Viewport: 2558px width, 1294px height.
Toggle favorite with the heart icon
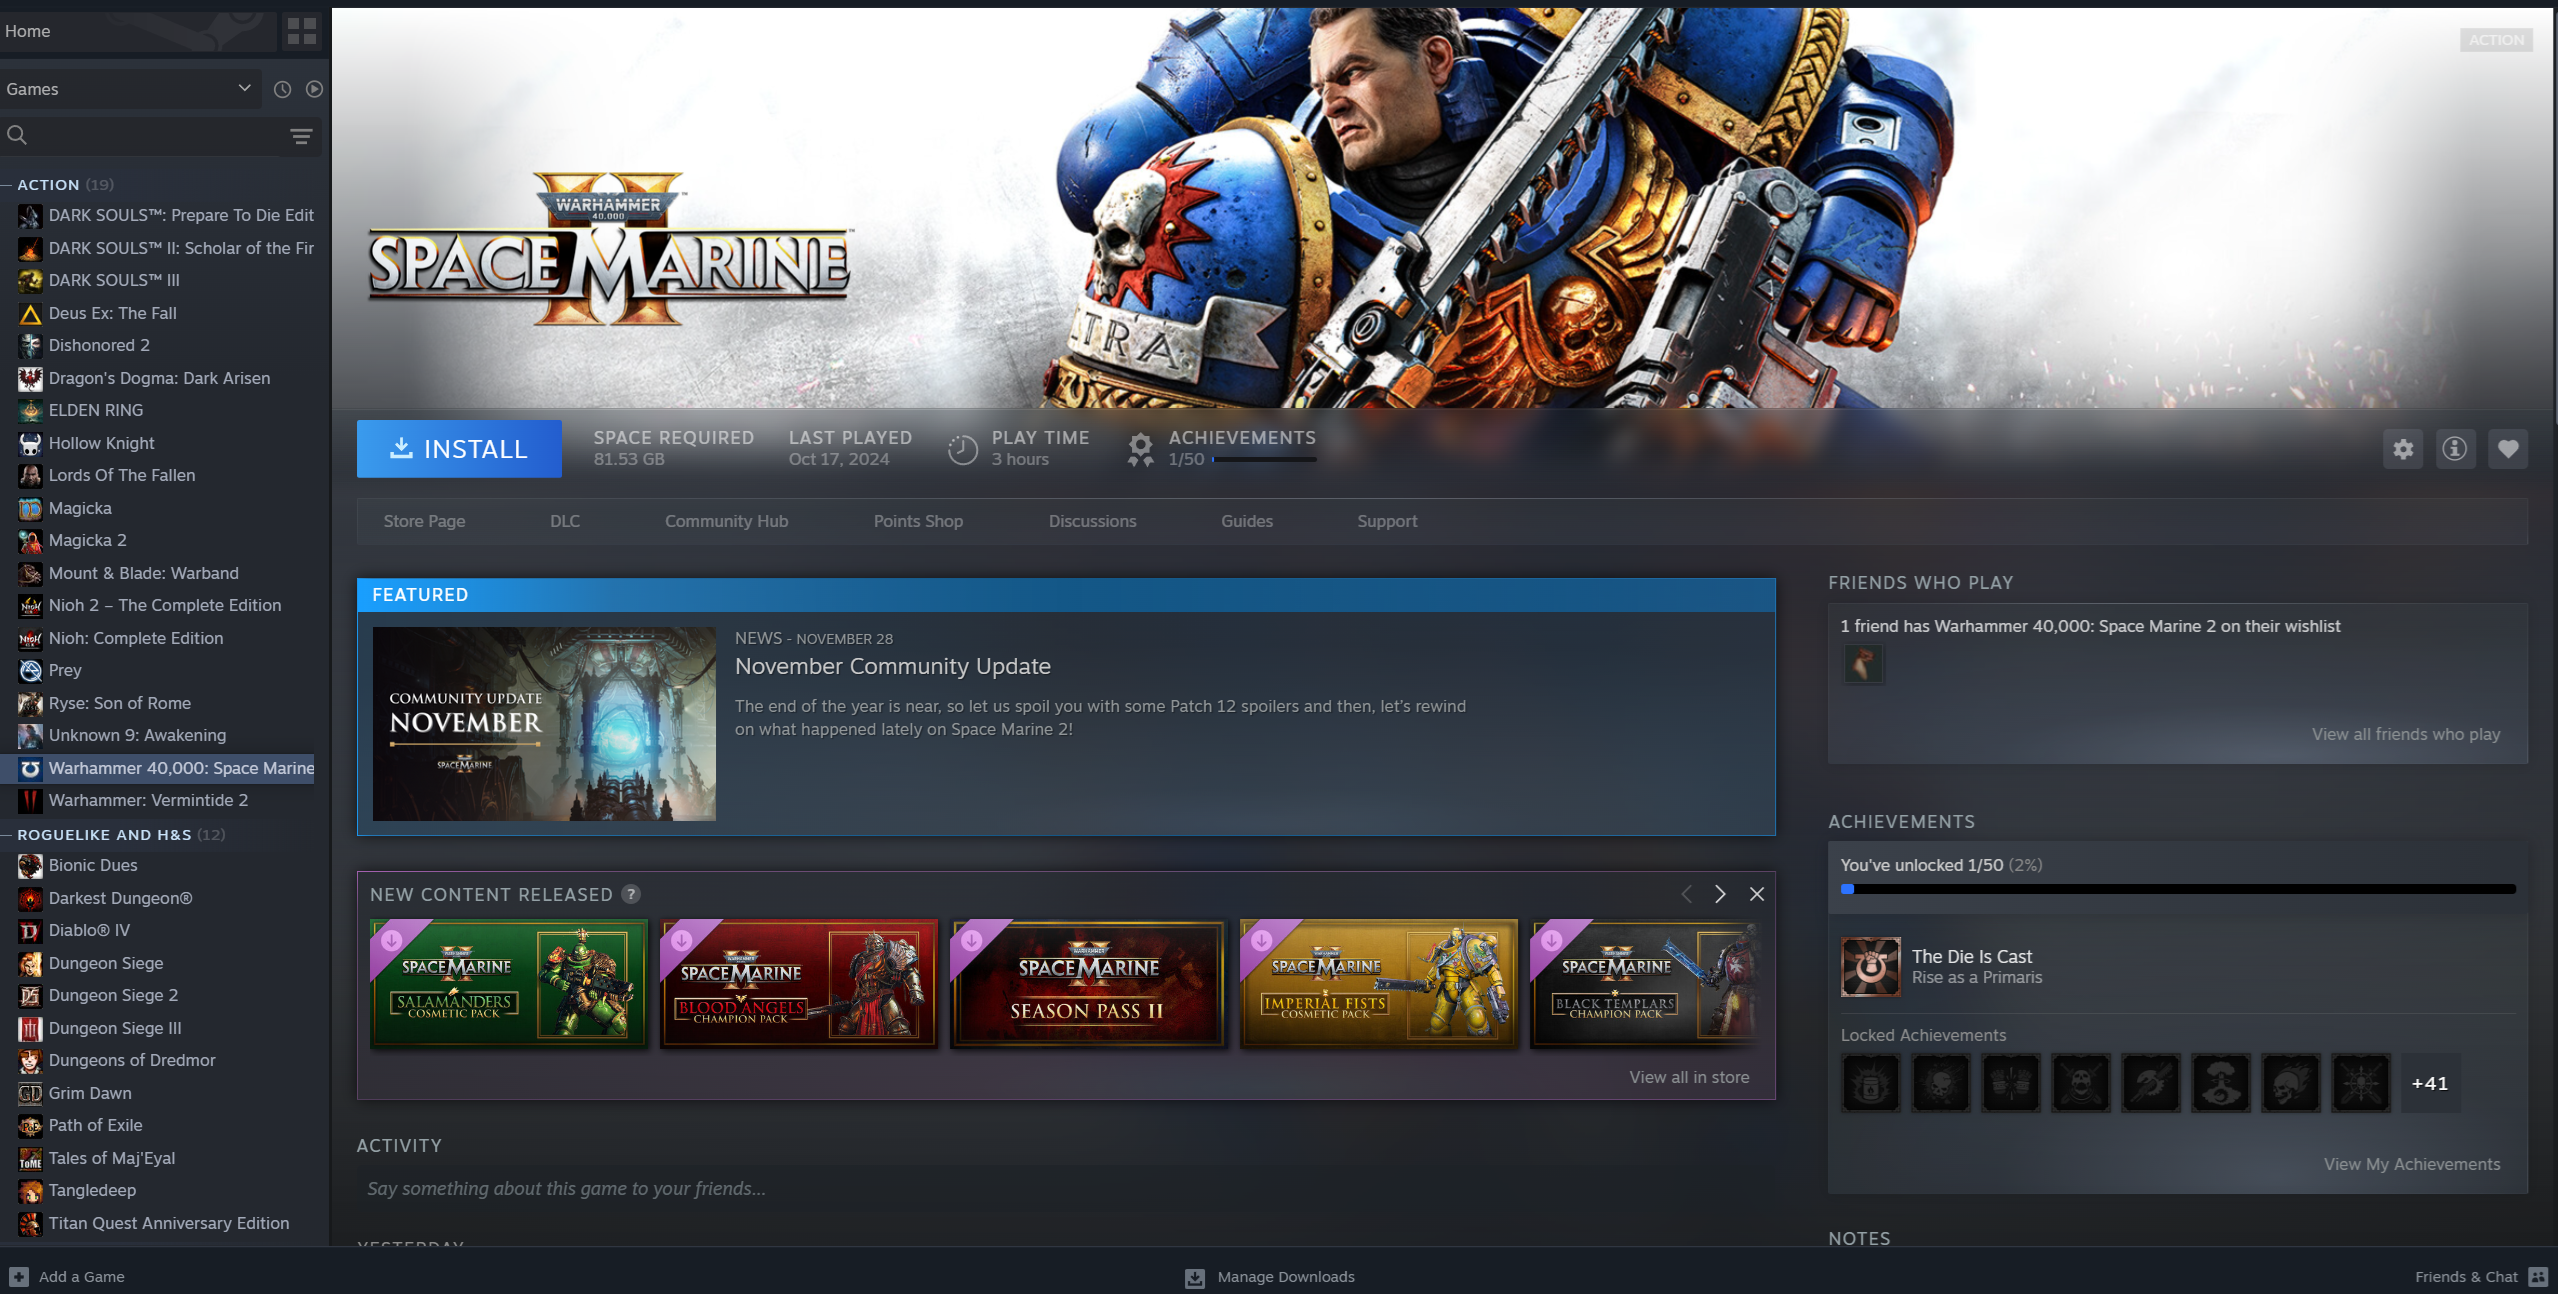click(2507, 449)
